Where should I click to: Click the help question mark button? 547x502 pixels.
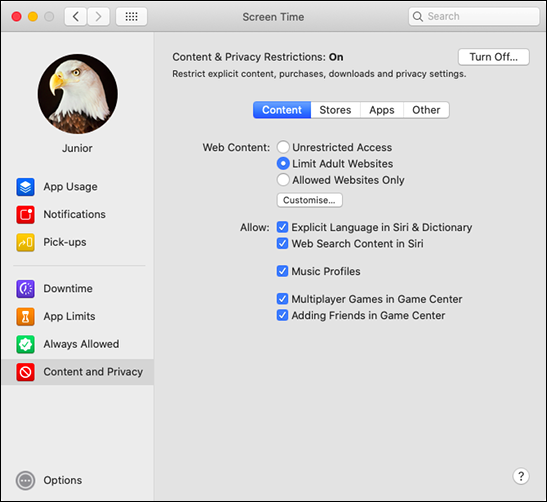pyautogui.click(x=521, y=476)
